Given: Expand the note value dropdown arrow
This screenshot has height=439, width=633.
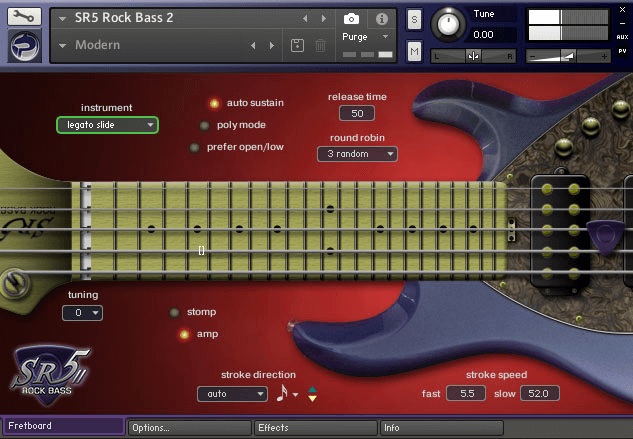Looking at the screenshot, I should tap(296, 395).
